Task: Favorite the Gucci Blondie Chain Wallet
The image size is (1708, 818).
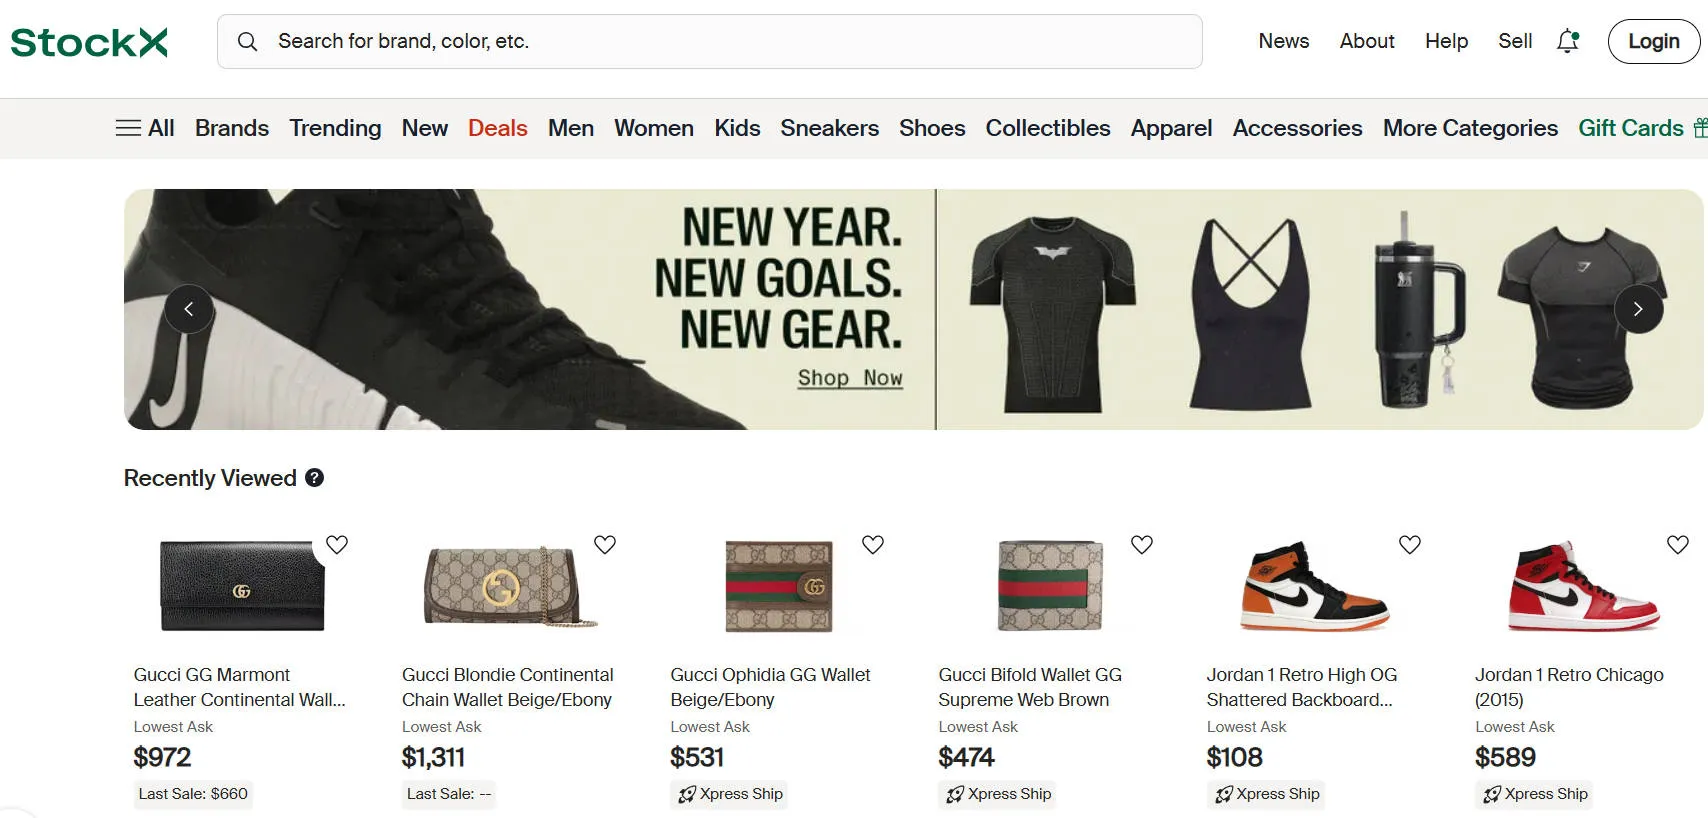Action: (605, 545)
